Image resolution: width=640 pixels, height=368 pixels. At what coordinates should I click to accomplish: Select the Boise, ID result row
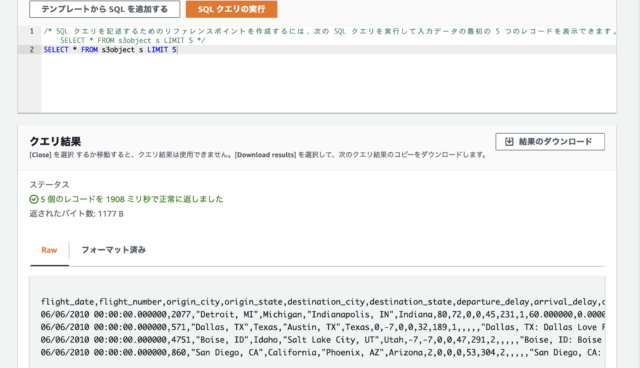pyautogui.click(x=323, y=339)
